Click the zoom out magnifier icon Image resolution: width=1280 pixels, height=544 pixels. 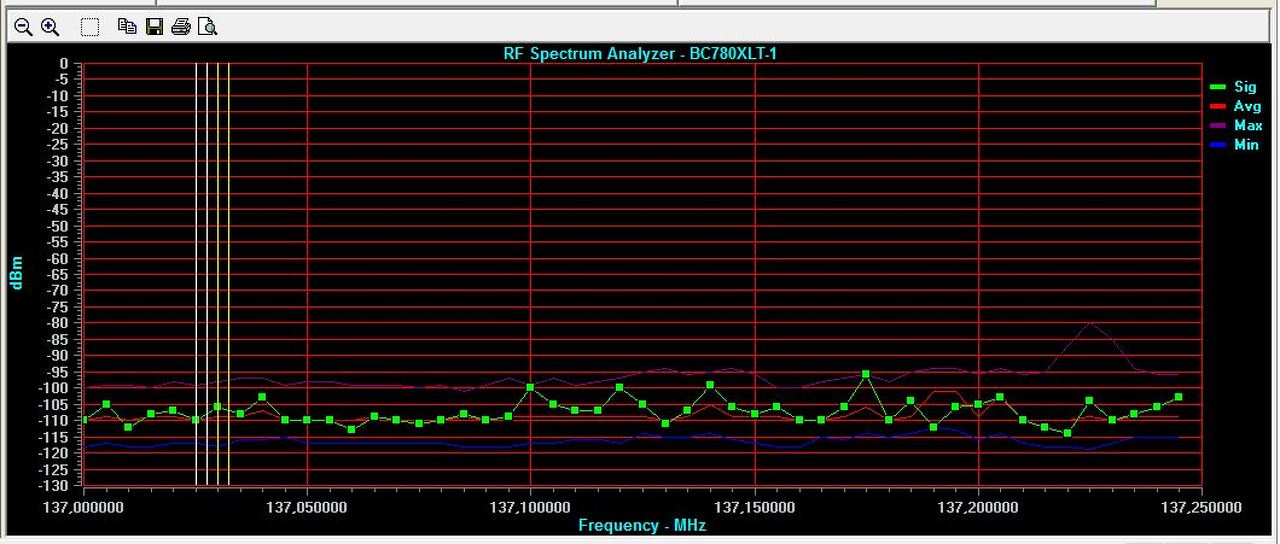click(23, 27)
